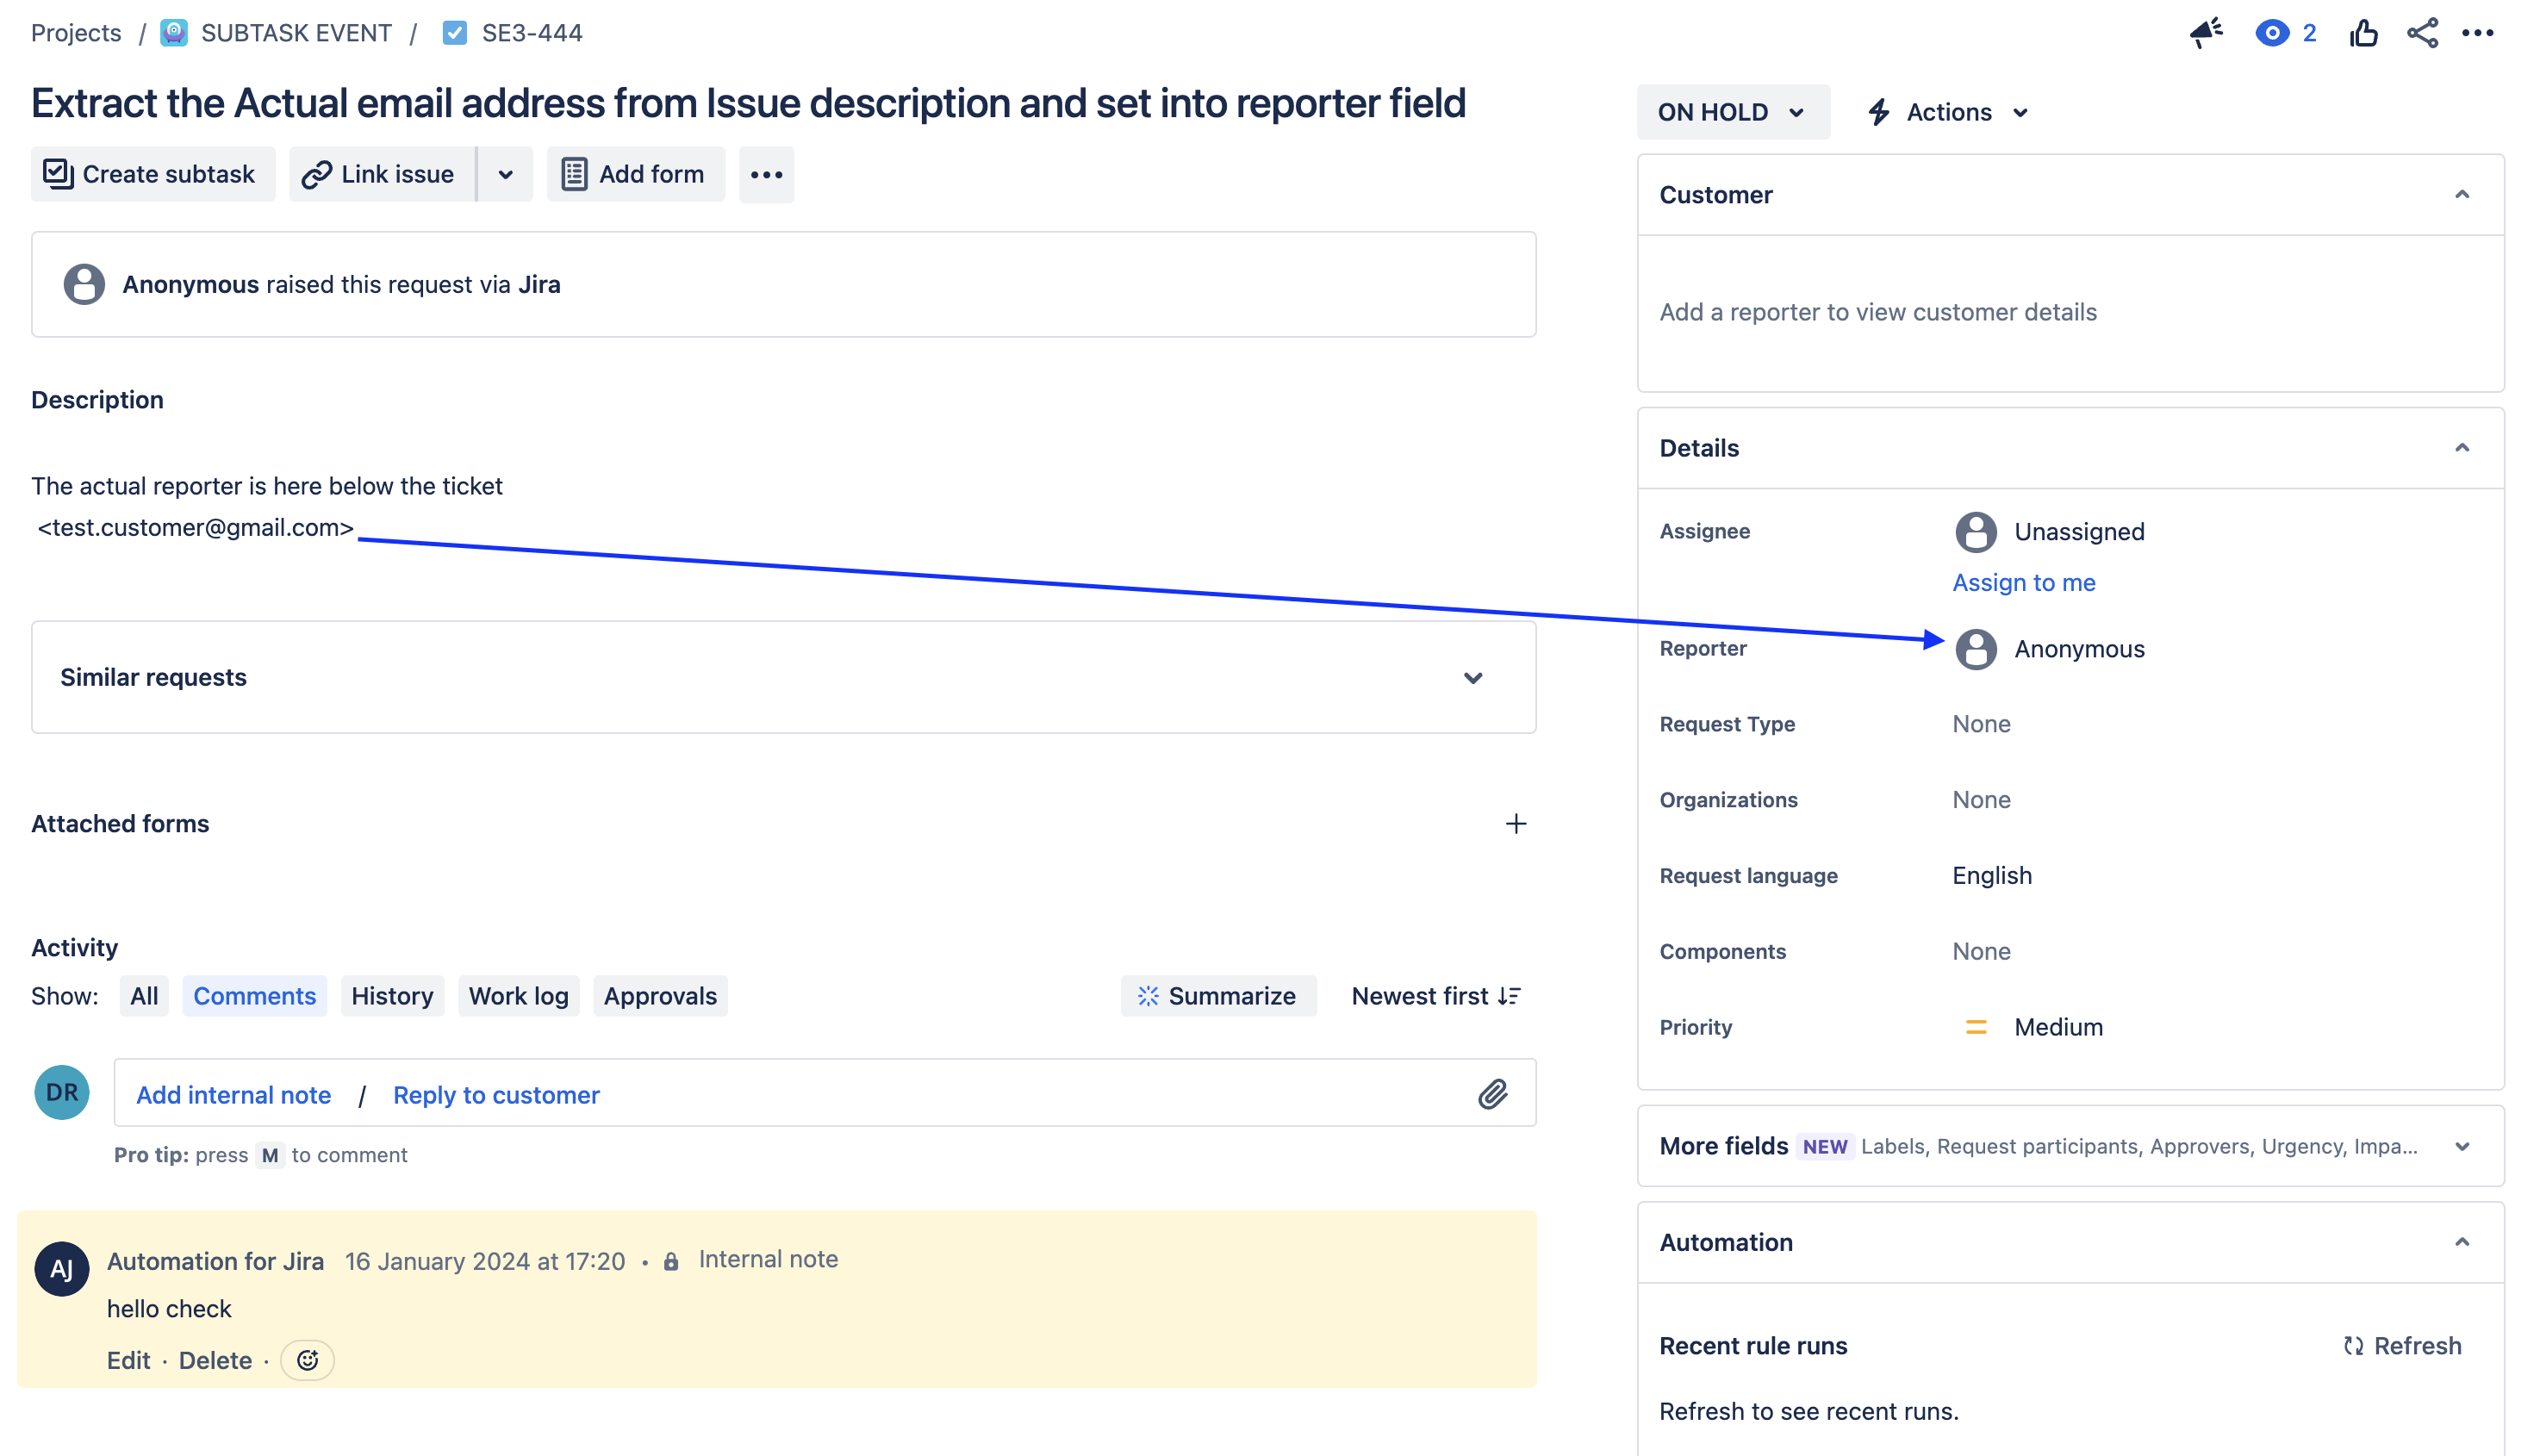2540x1456 pixels.
Task: Open the ON HOLD status dropdown
Action: tap(1732, 112)
